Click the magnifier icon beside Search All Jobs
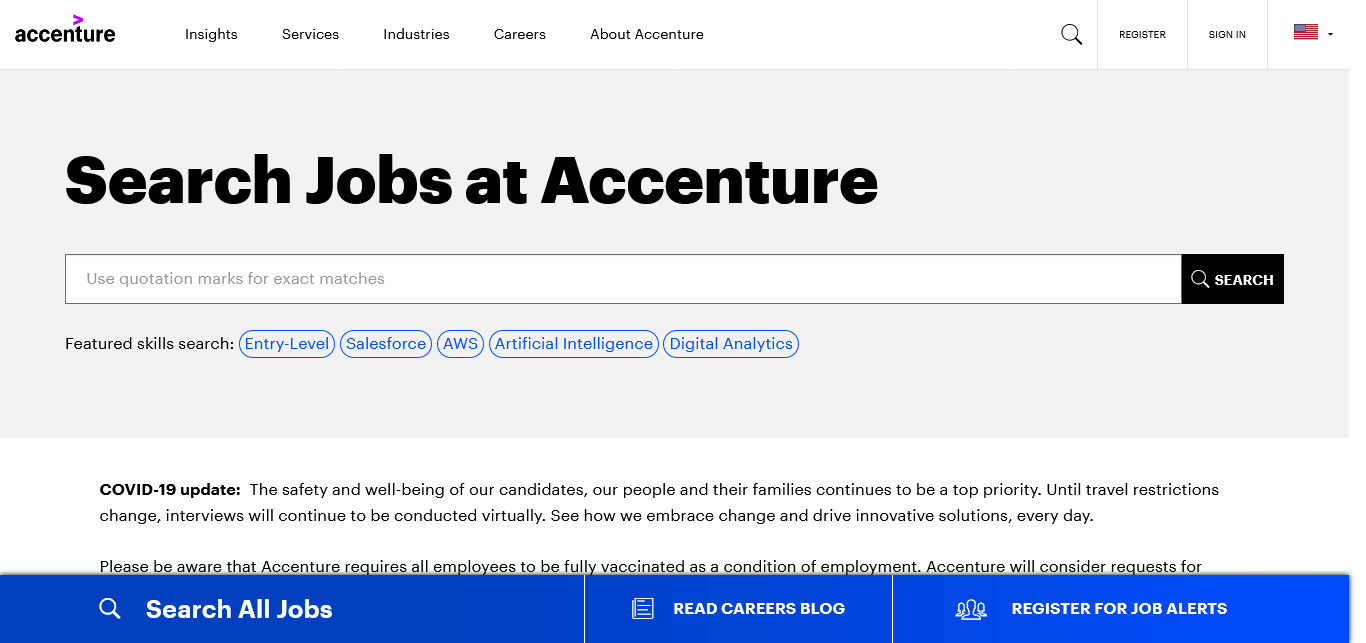This screenshot has height=643, width=1366. tap(110, 609)
